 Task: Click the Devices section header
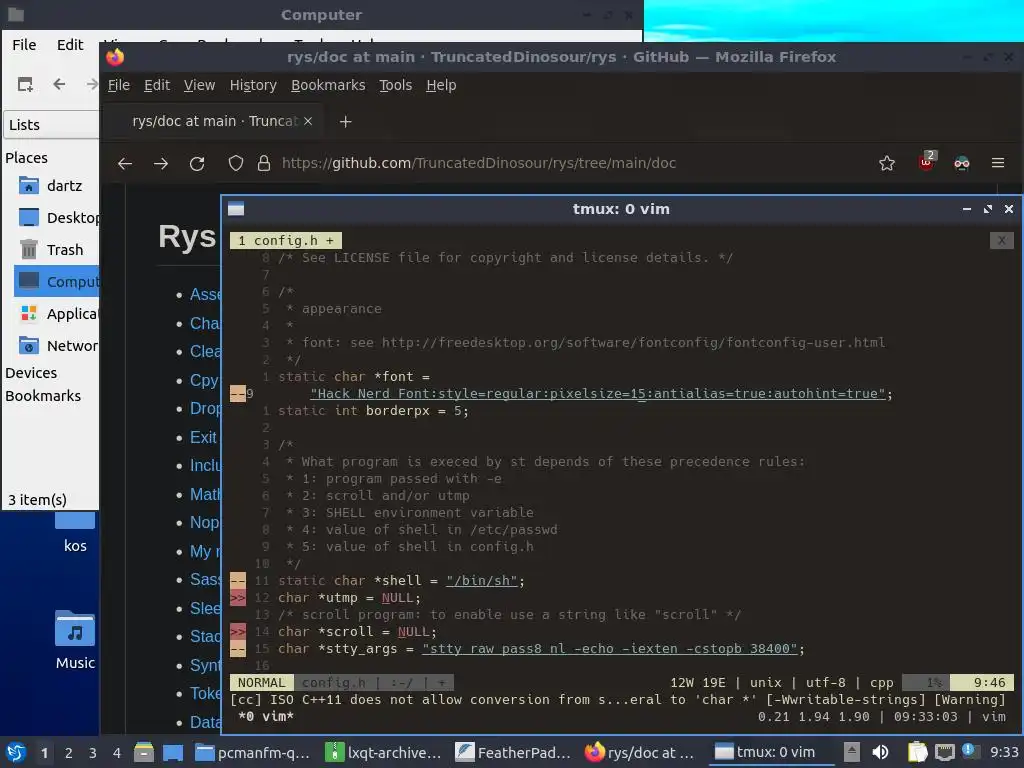(31, 374)
